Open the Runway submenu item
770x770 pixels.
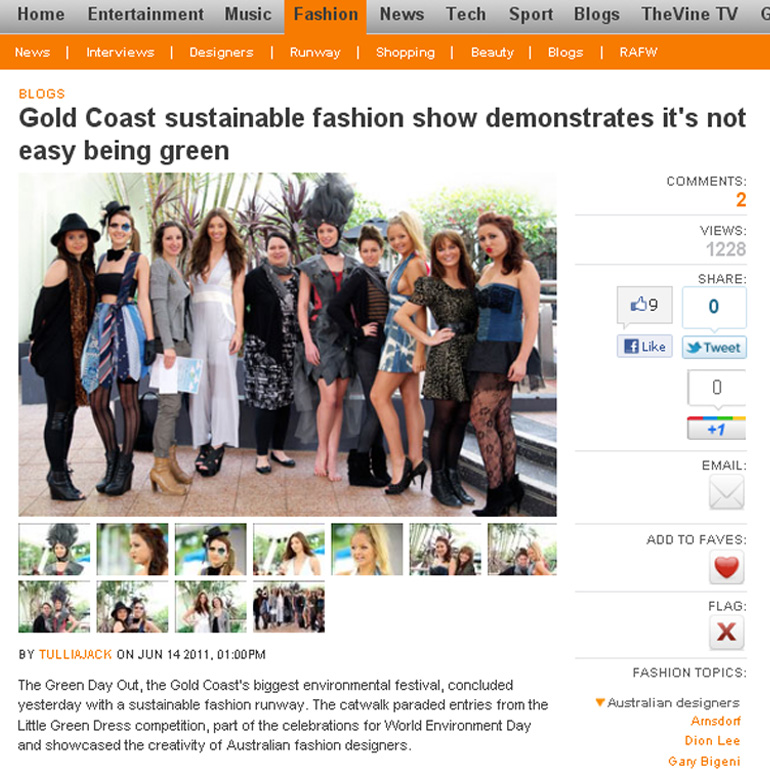pos(315,52)
